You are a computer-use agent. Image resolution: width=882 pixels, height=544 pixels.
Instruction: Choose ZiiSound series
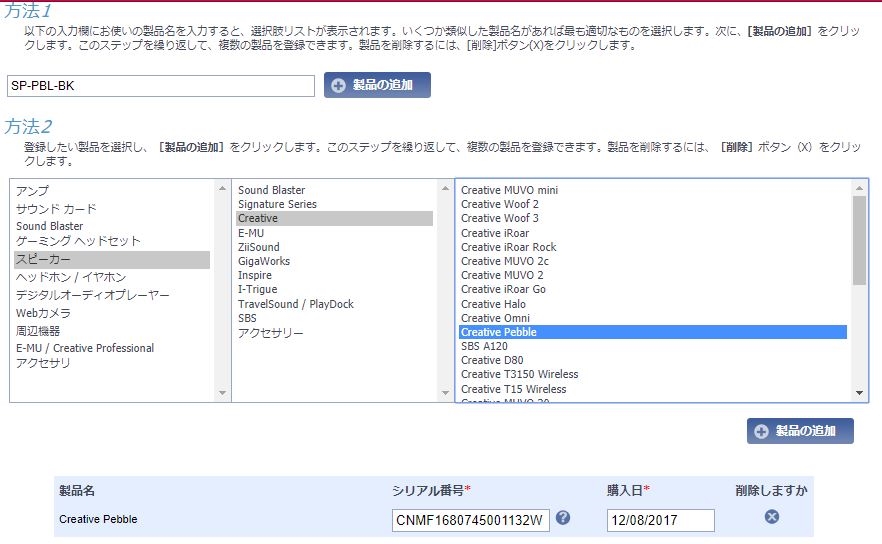(259, 247)
